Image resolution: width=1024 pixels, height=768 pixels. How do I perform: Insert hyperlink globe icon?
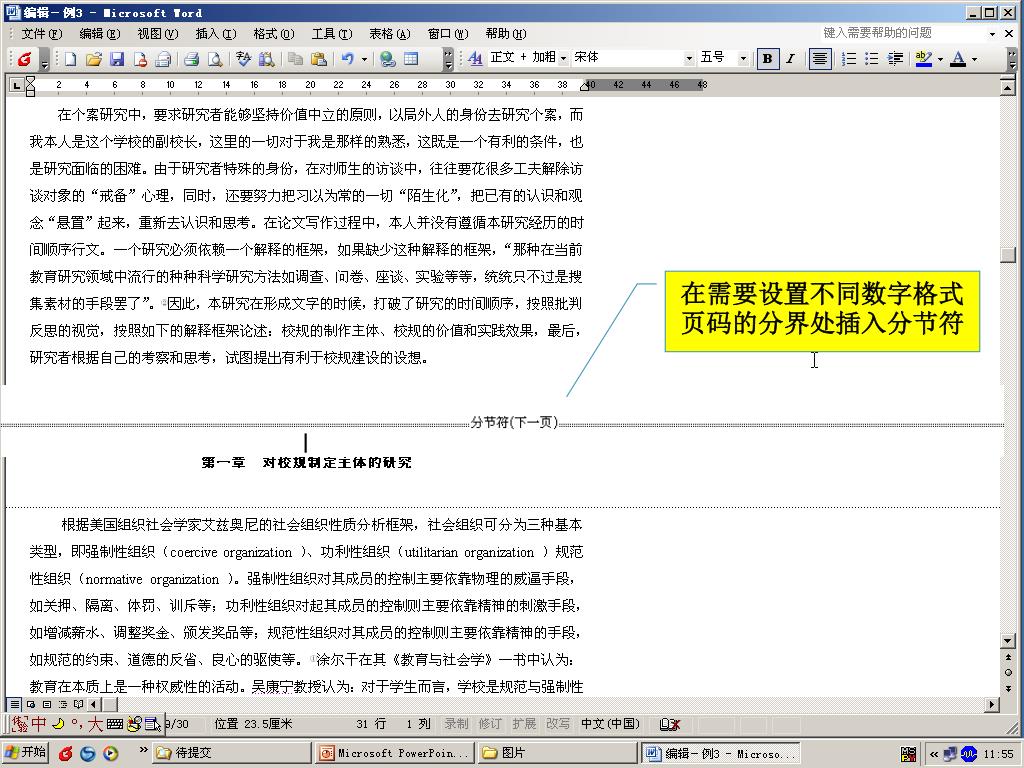pyautogui.click(x=387, y=59)
